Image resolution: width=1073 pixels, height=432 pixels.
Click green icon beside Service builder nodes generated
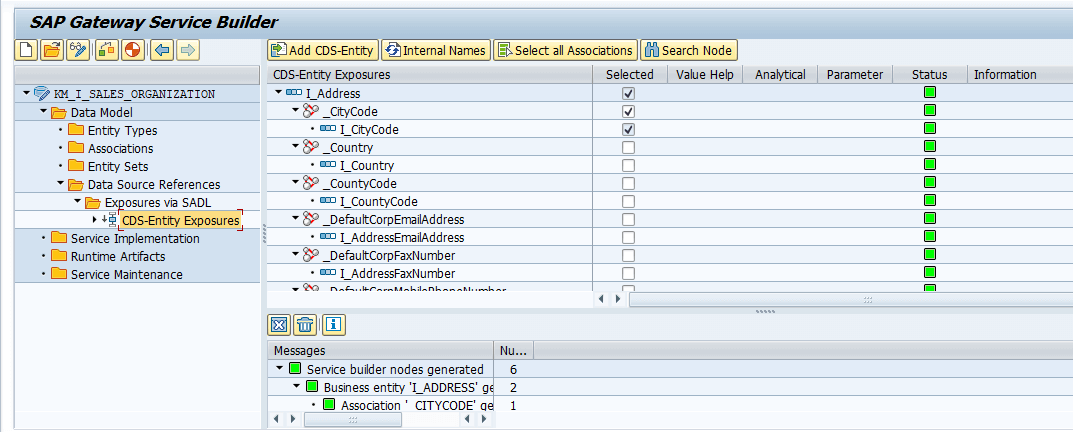(x=296, y=369)
